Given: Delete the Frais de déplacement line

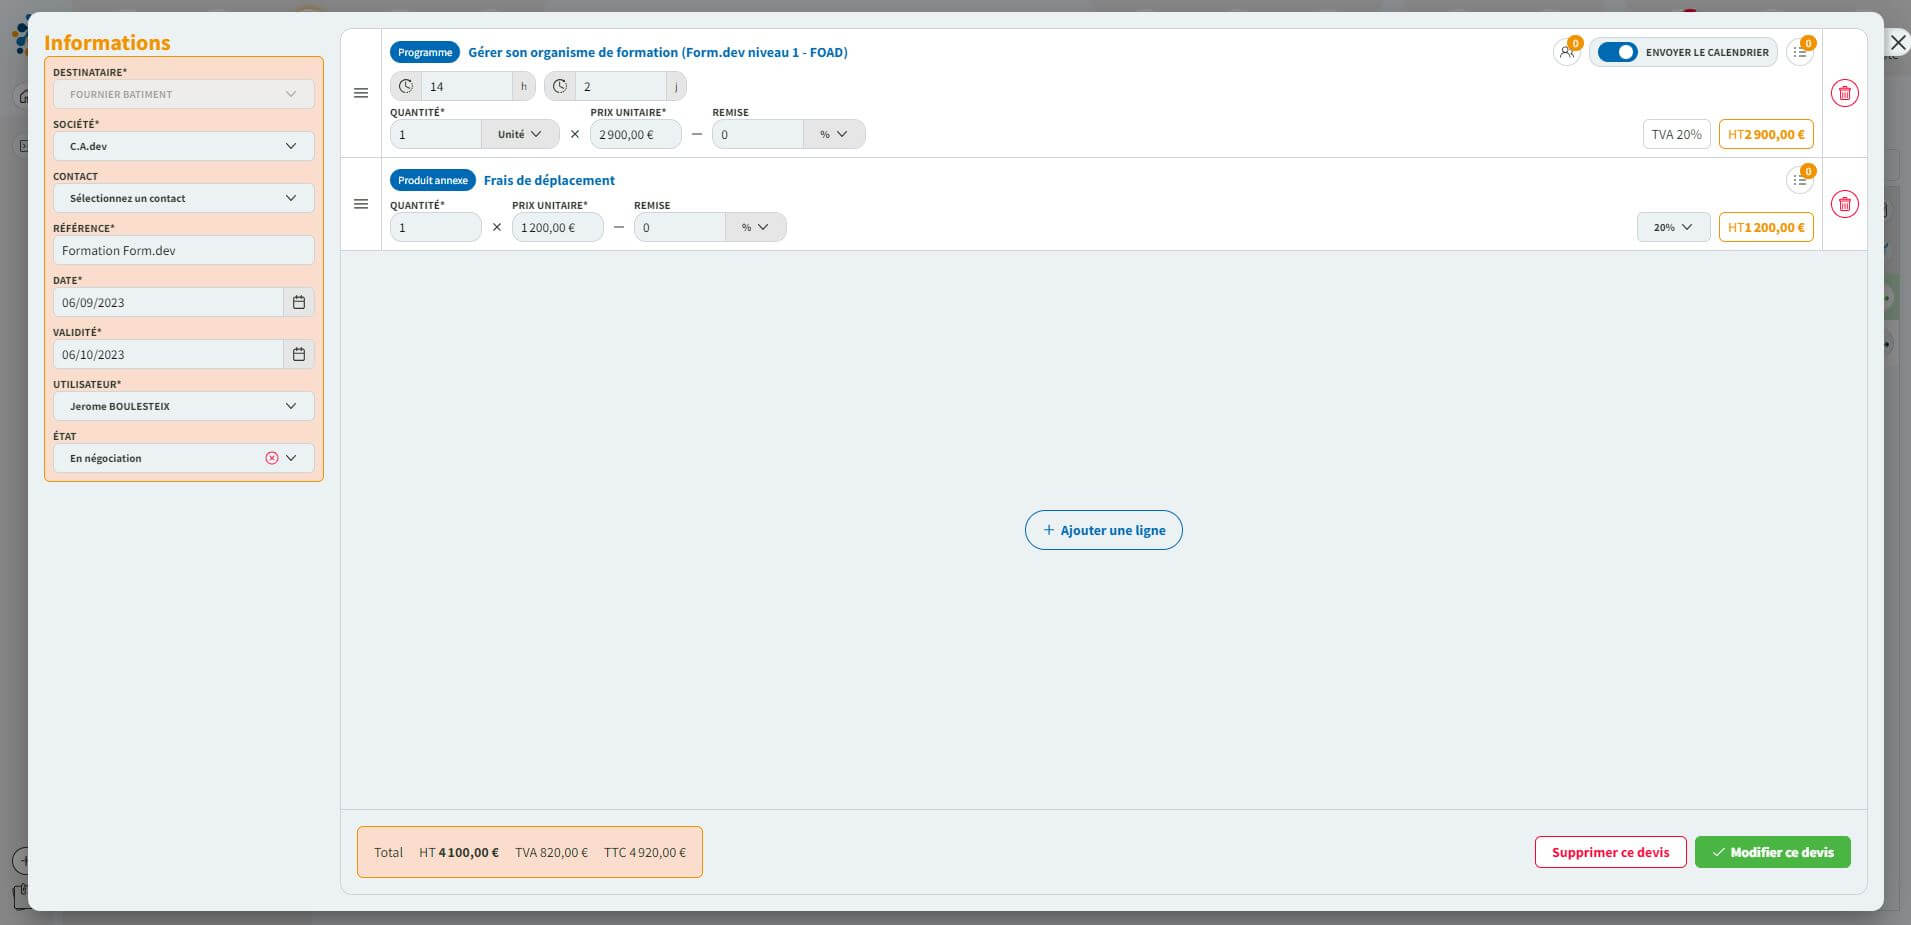Looking at the screenshot, I should (1844, 204).
